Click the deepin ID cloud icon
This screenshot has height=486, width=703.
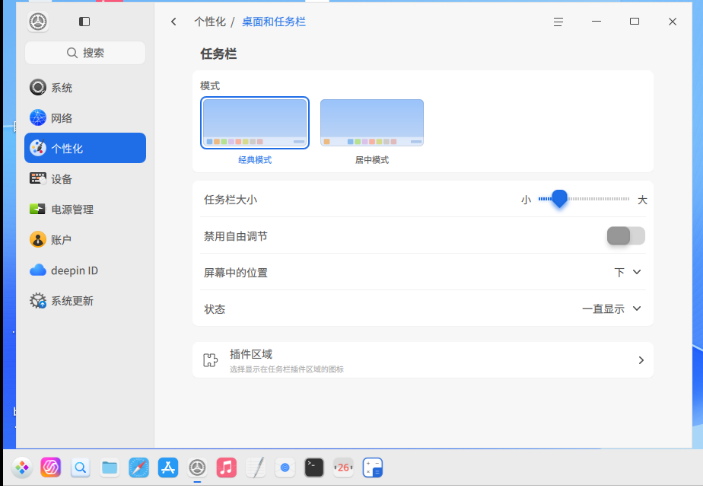click(x=38, y=270)
